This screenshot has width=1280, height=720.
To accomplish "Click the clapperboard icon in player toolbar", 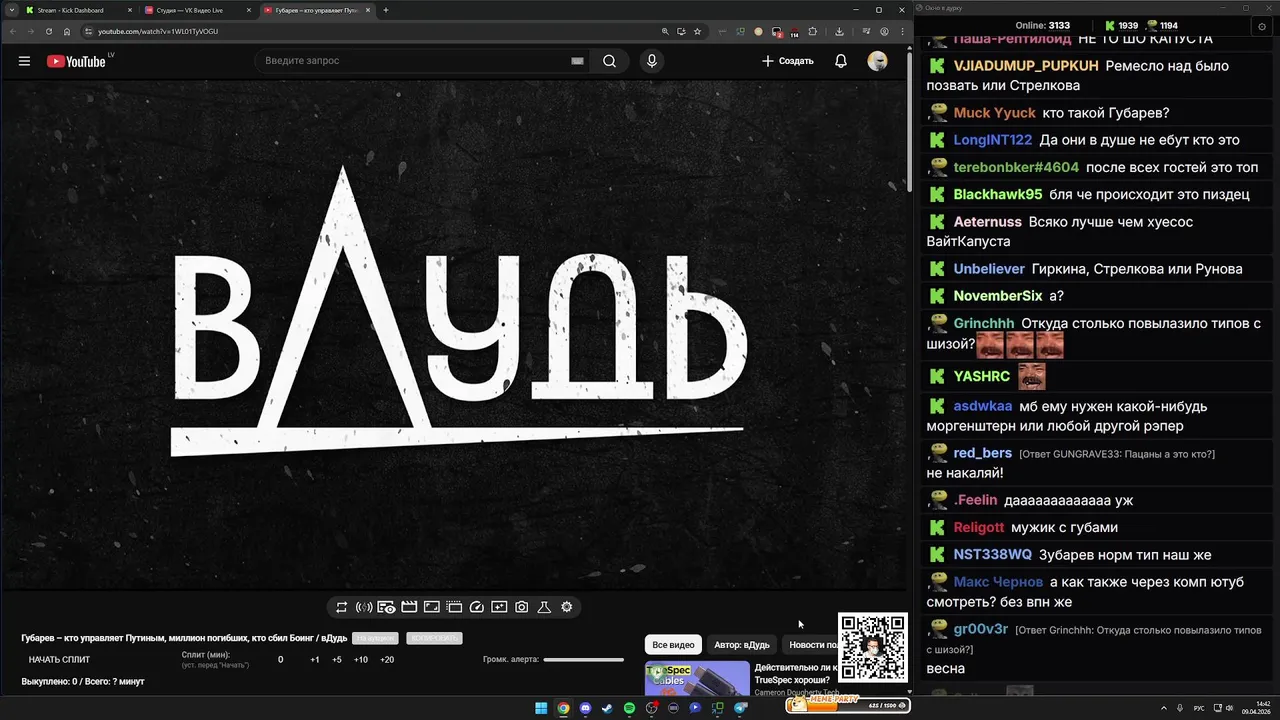I will coord(409,607).
